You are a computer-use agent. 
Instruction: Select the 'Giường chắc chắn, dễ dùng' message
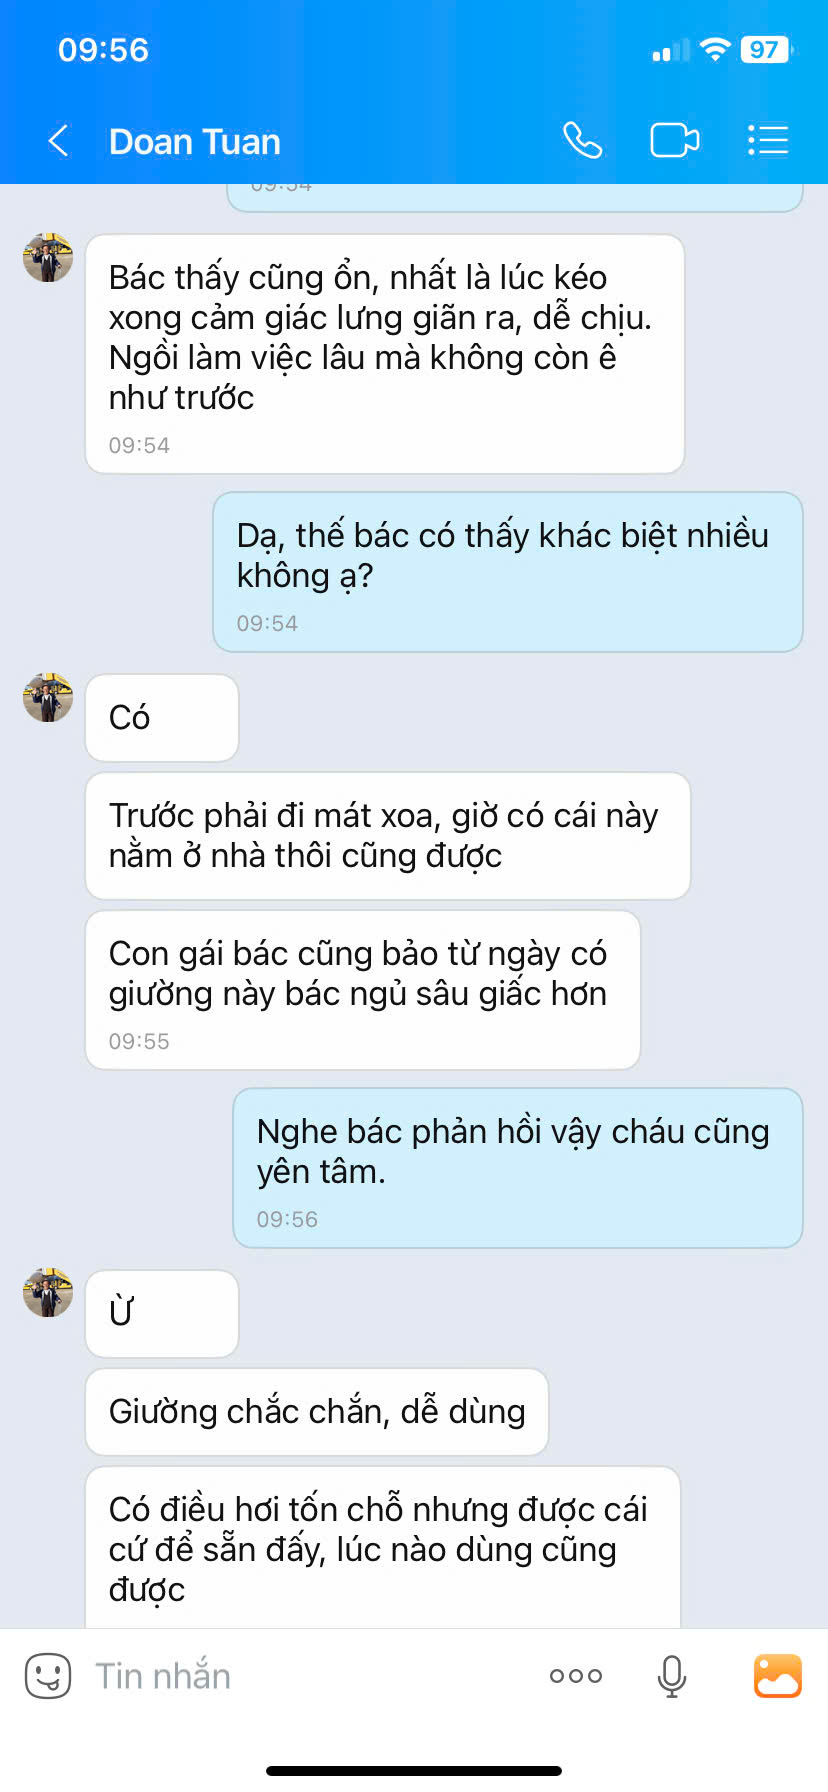[317, 1412]
